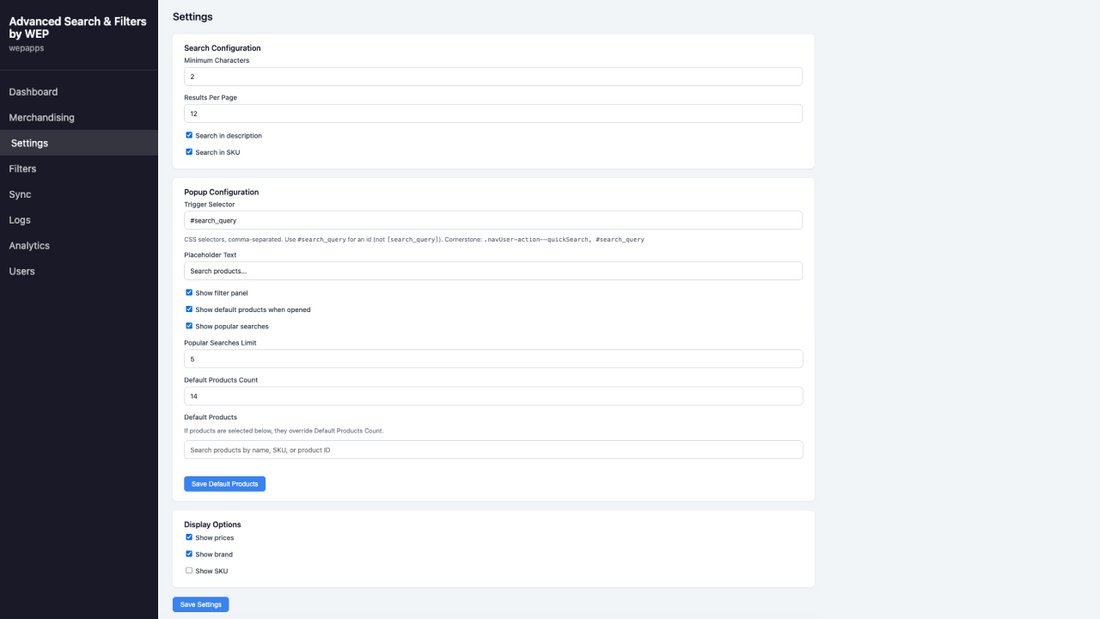Click the Display Options heading

click(x=212, y=525)
